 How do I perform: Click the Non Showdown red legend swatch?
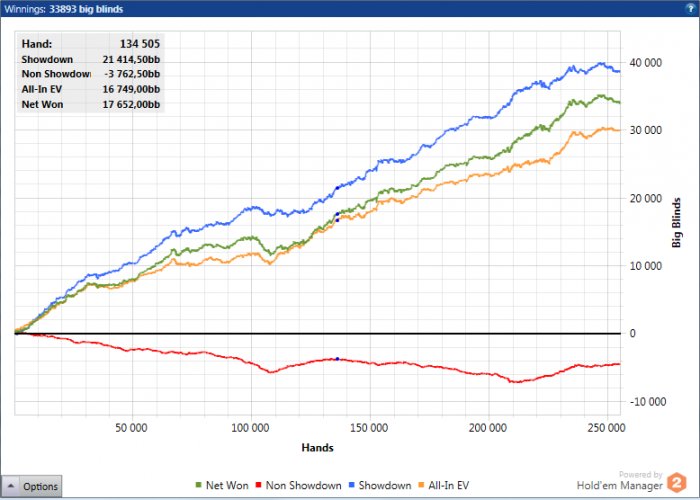[x=258, y=485]
